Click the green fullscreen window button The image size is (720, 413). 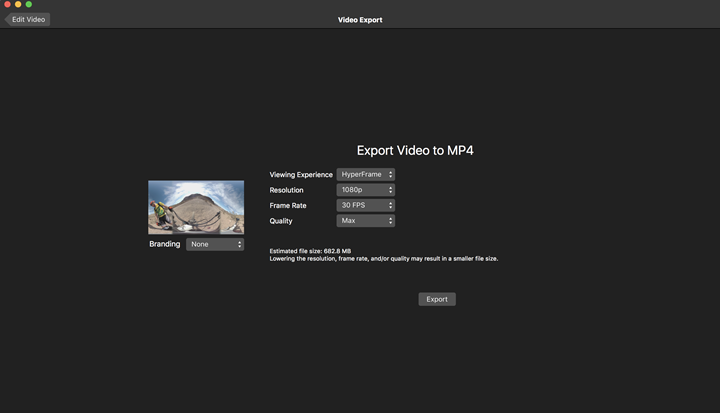click(28, 4)
